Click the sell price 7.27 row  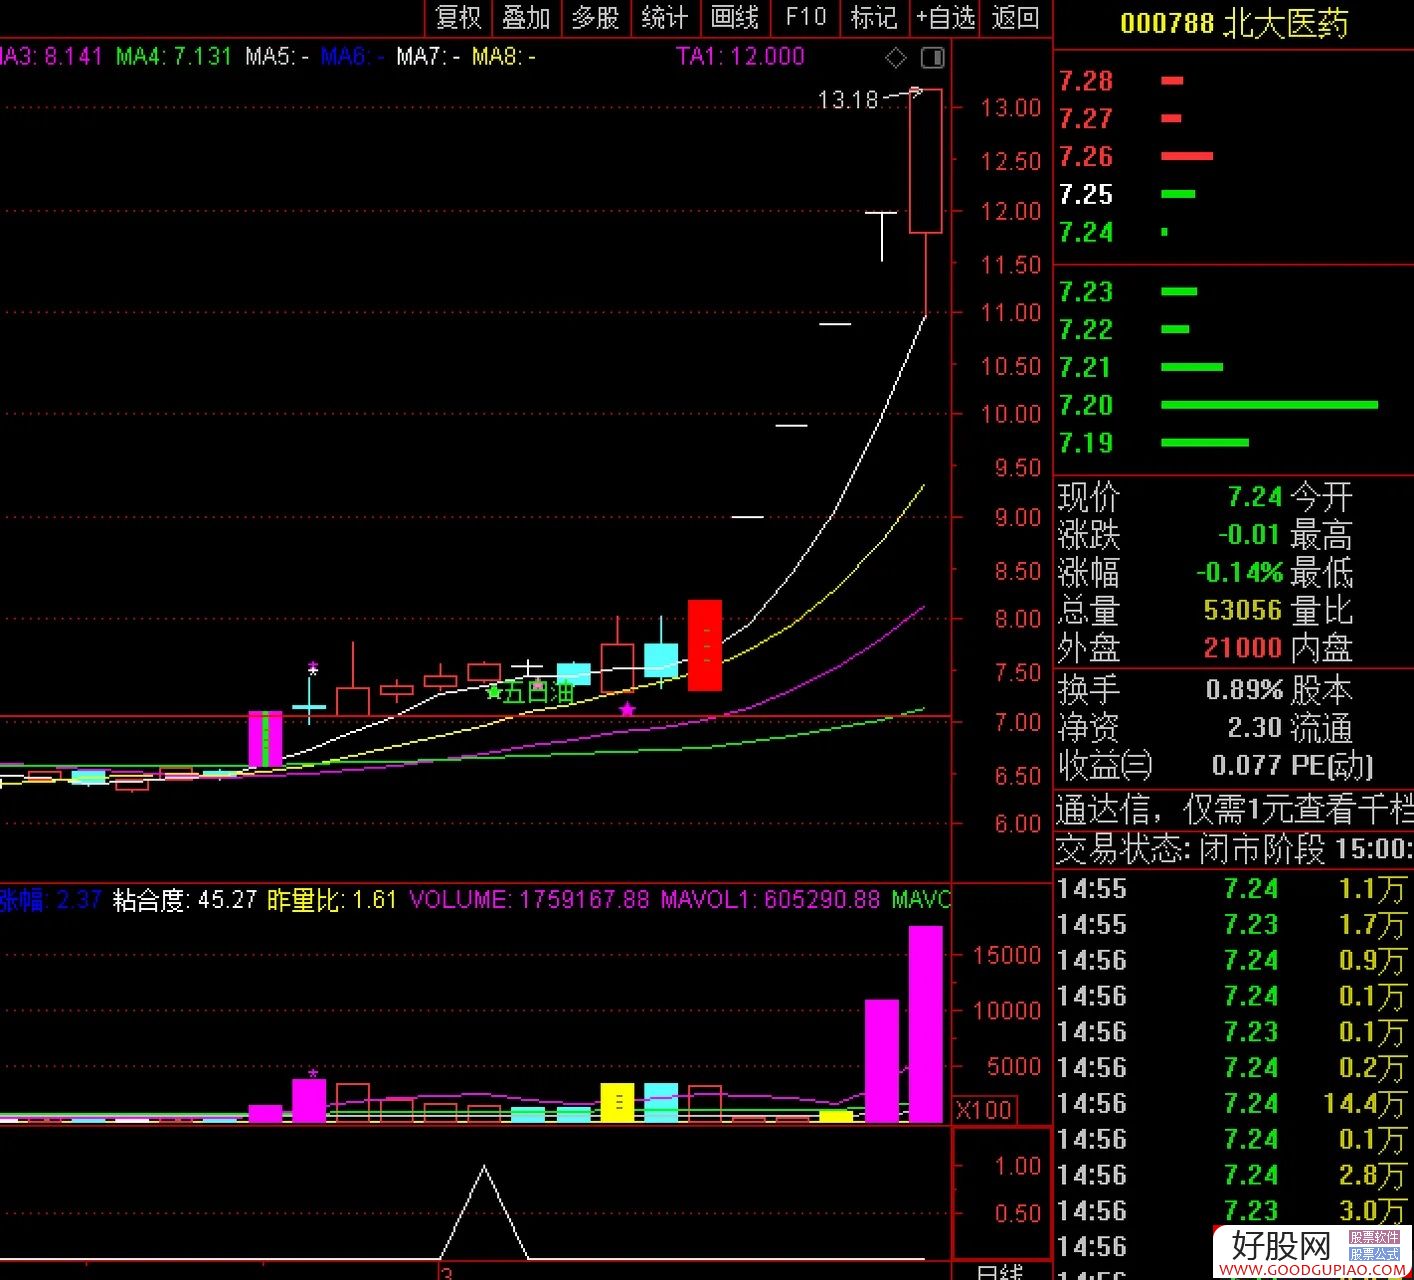click(1234, 119)
